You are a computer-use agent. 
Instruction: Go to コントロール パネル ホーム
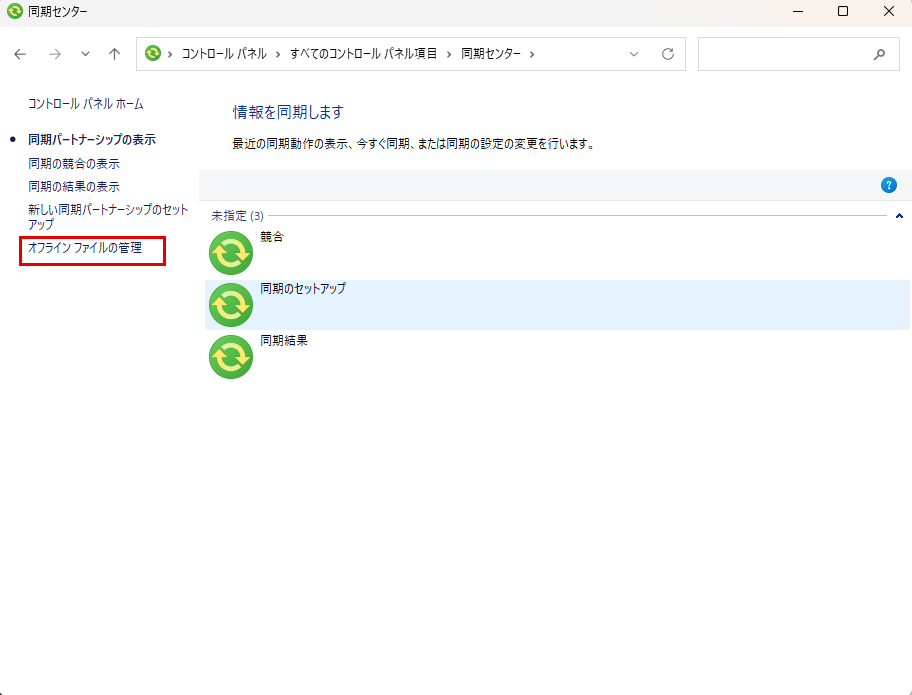(86, 104)
